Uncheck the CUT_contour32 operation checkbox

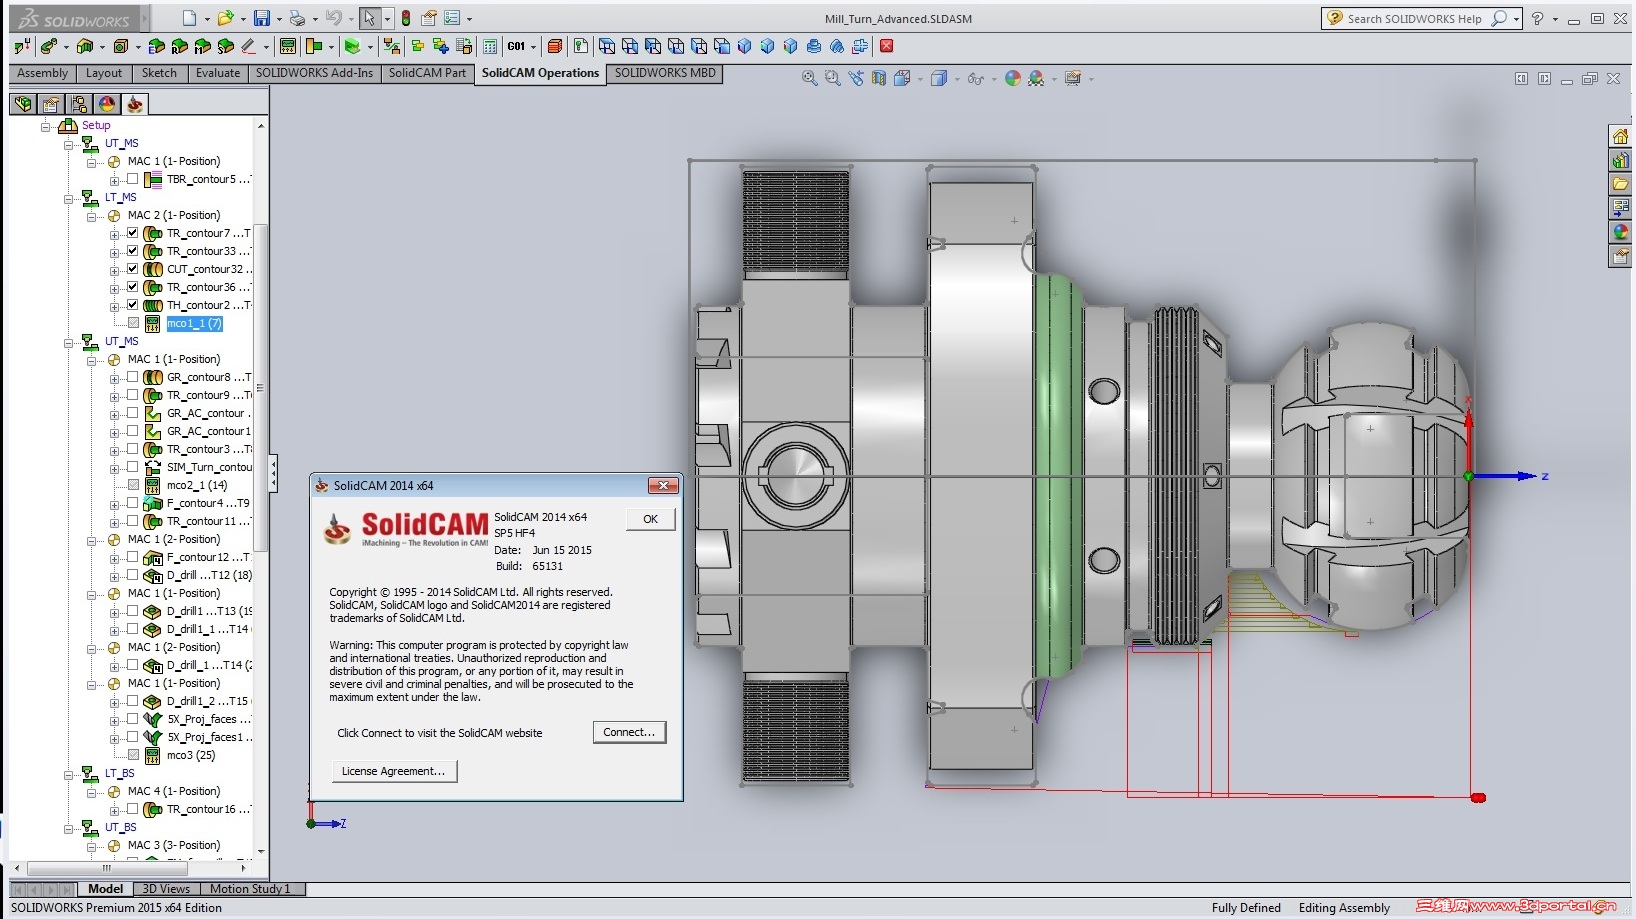click(132, 269)
